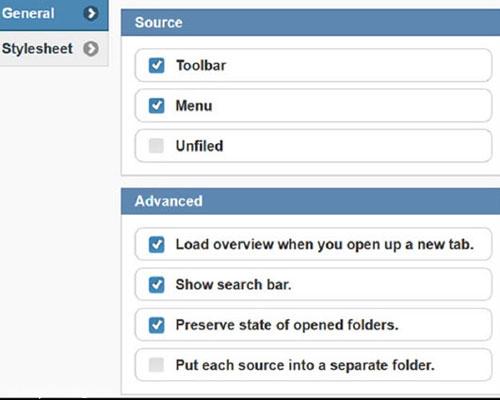500x400 pixels.
Task: Toggle Preserve state of opened folders checkbox
Action: click(x=156, y=325)
